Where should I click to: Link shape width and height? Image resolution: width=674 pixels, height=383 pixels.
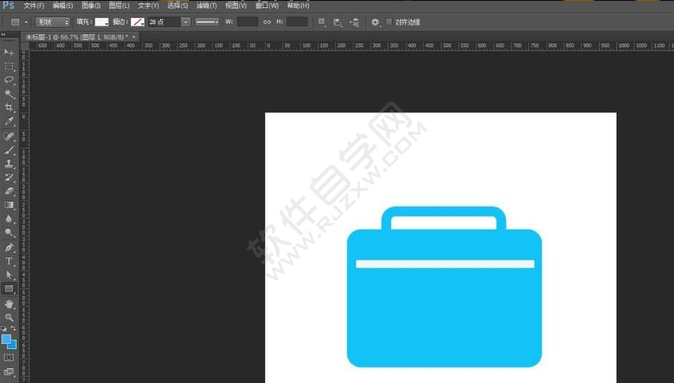pyautogui.click(x=267, y=22)
